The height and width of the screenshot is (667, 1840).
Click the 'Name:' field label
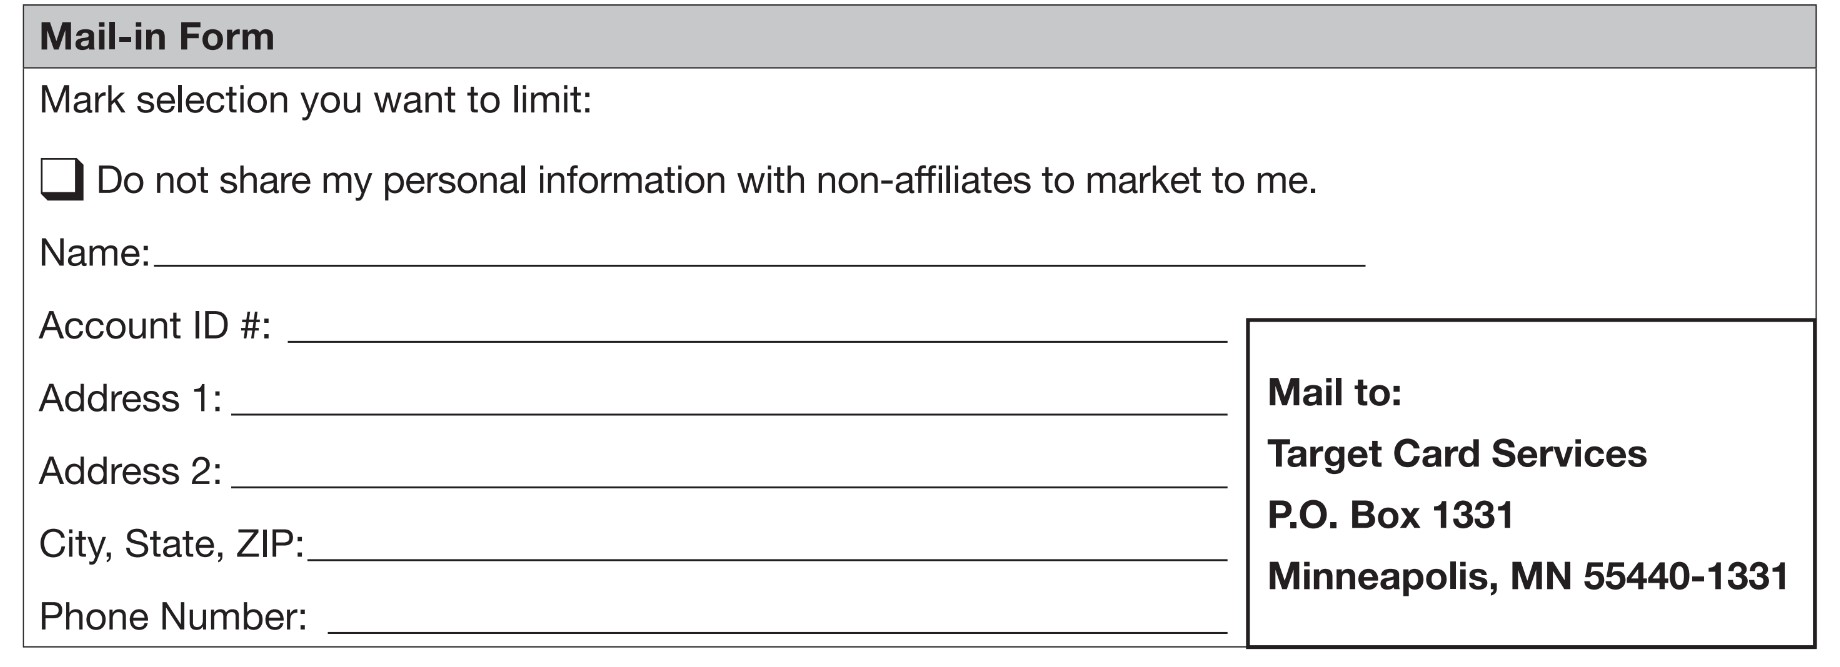pyautogui.click(x=94, y=253)
